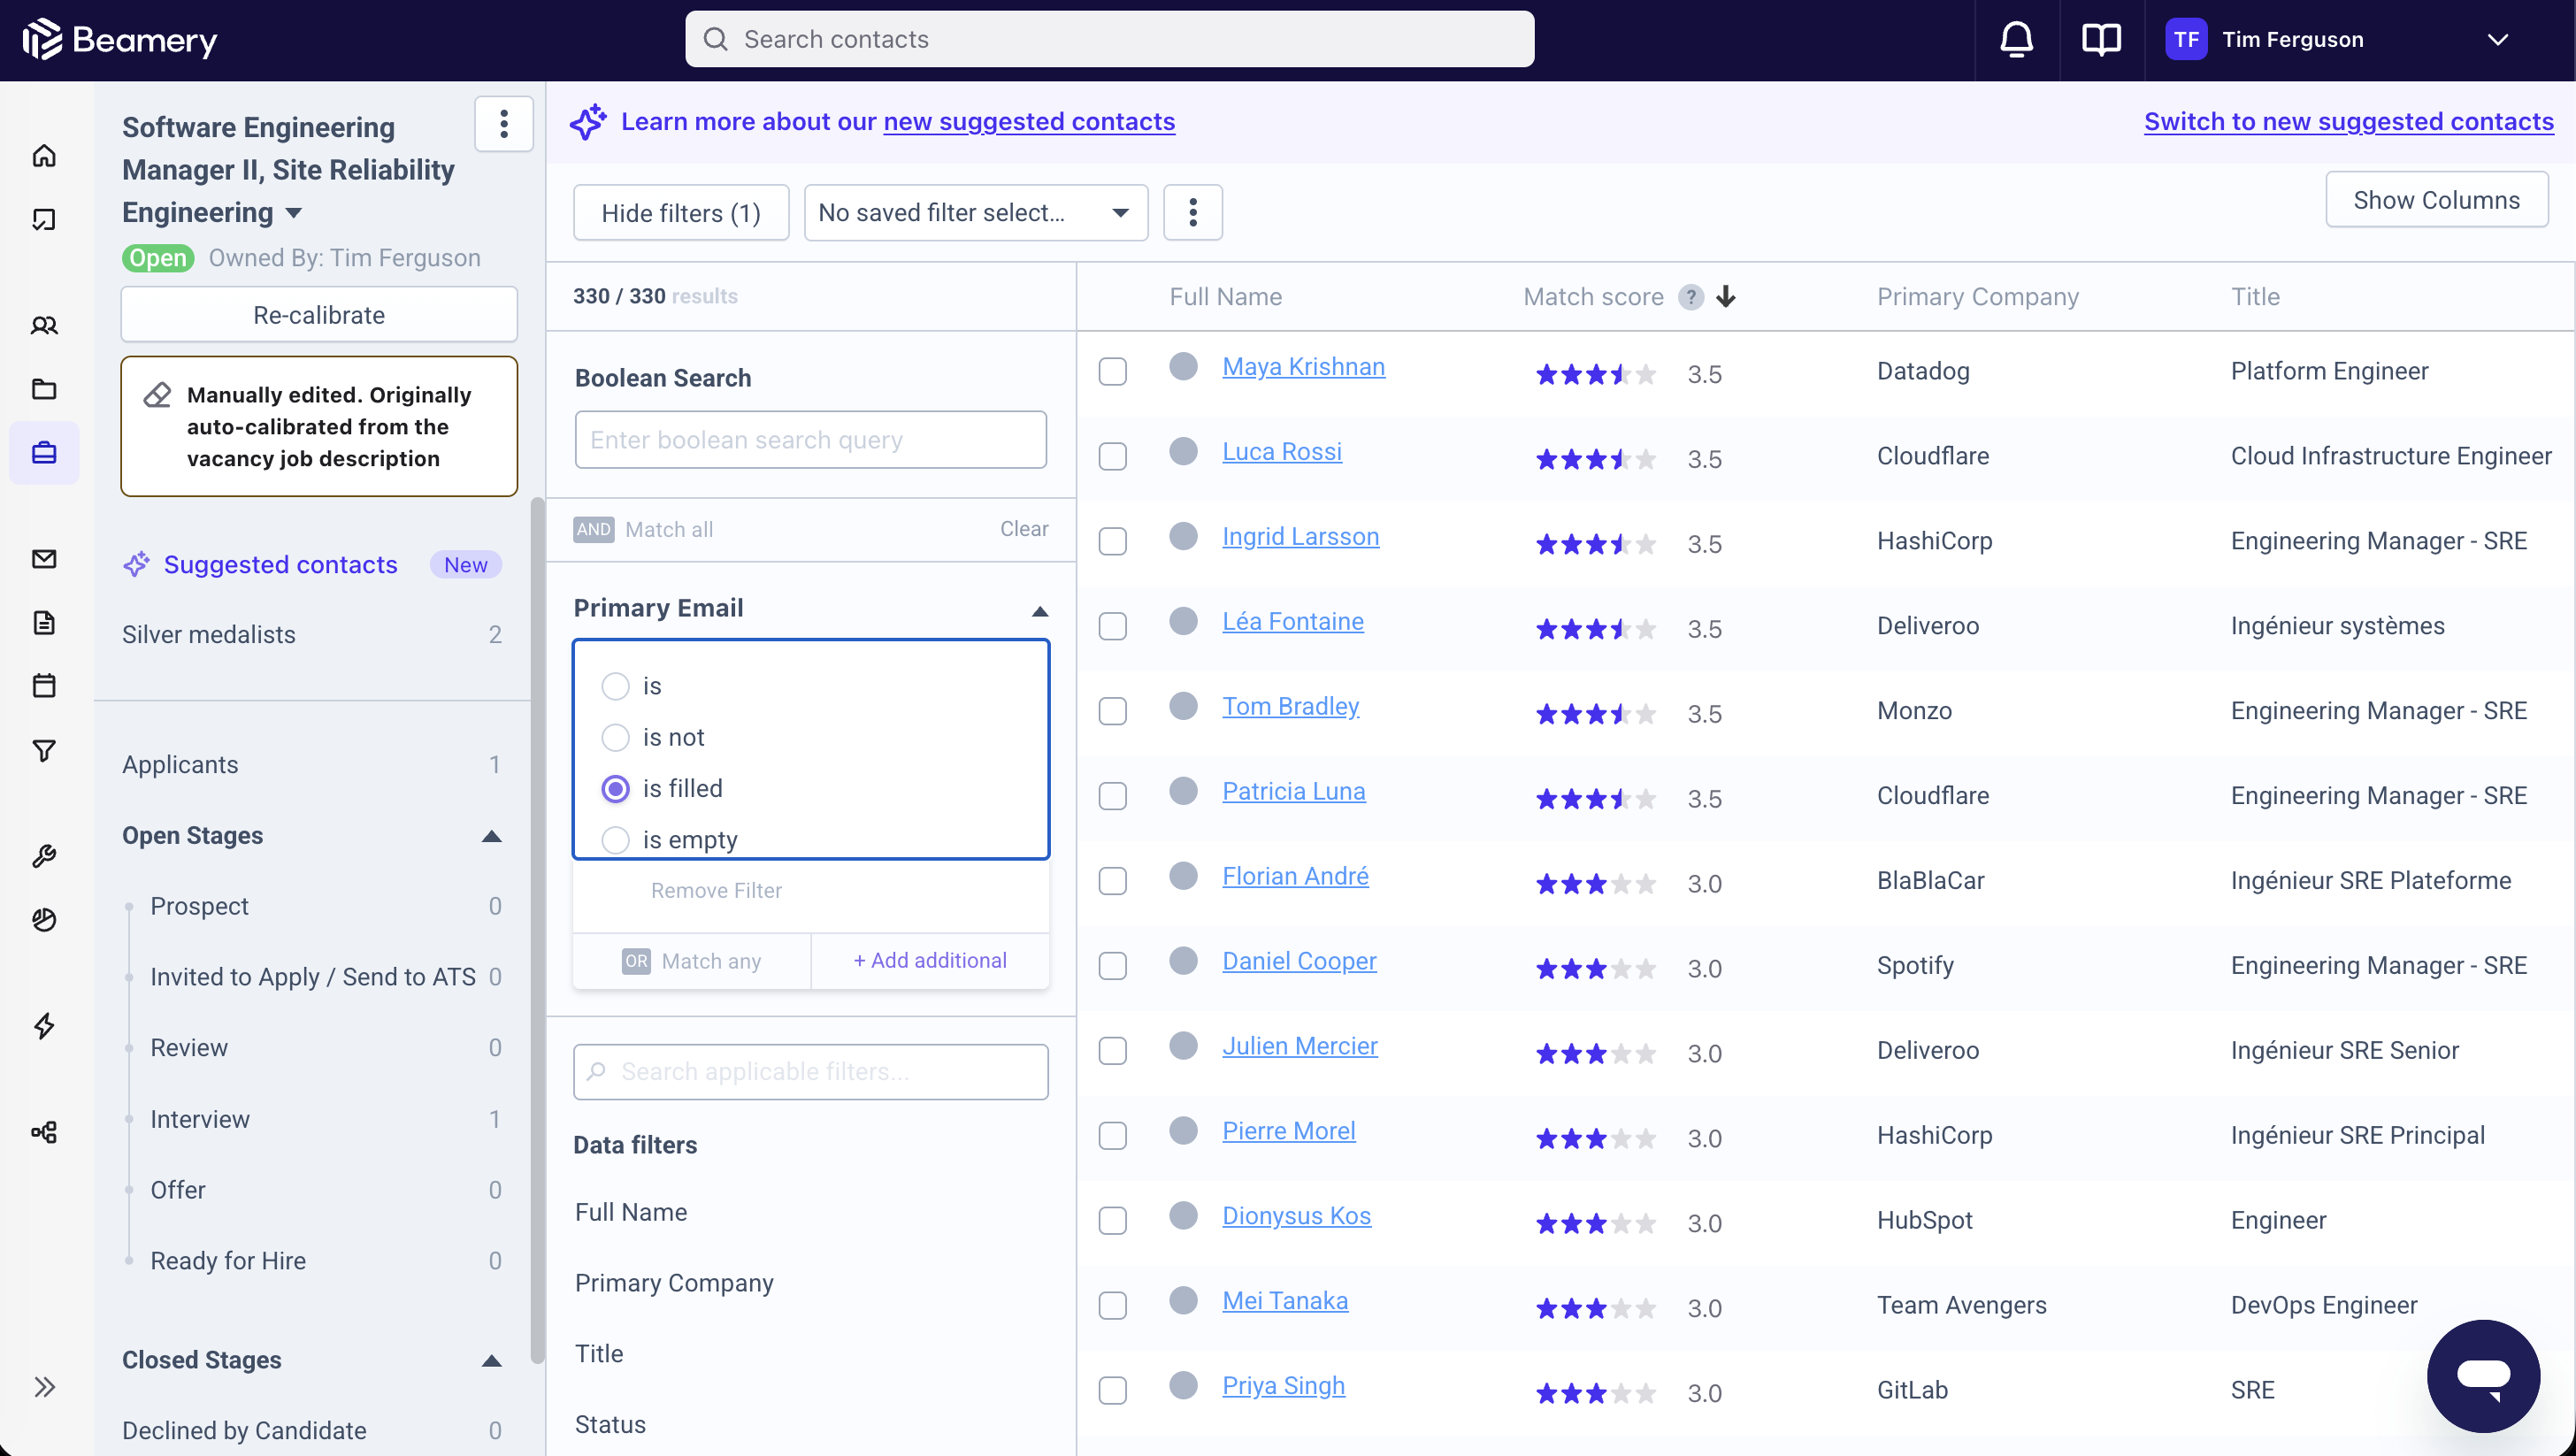
Task: Open the lightning bolt automation icon
Action: (44, 1026)
